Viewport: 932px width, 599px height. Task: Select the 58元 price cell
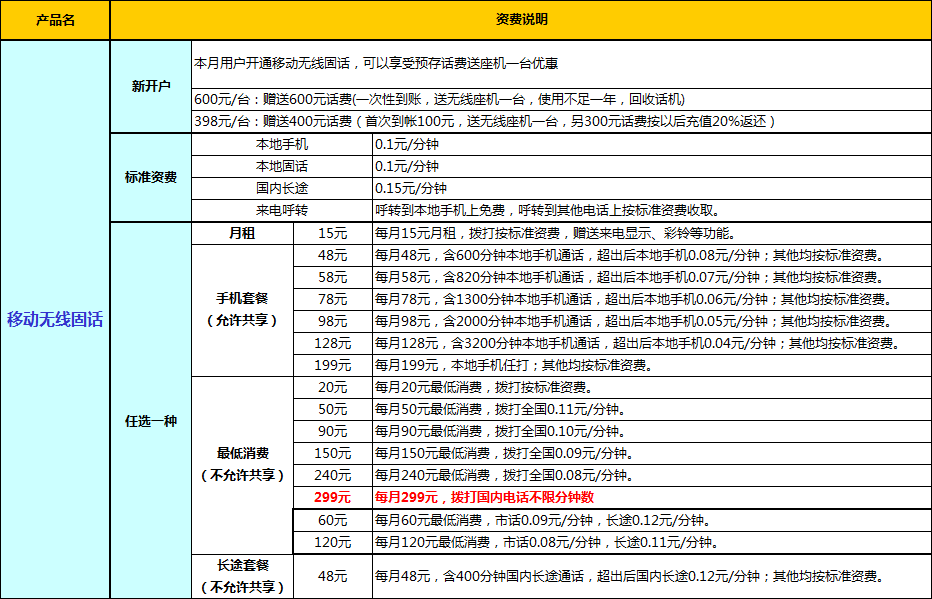[x=333, y=278]
